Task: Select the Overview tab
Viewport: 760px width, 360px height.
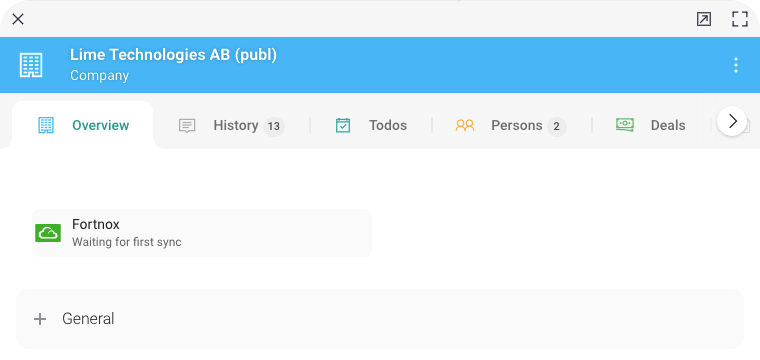Action: tap(82, 125)
